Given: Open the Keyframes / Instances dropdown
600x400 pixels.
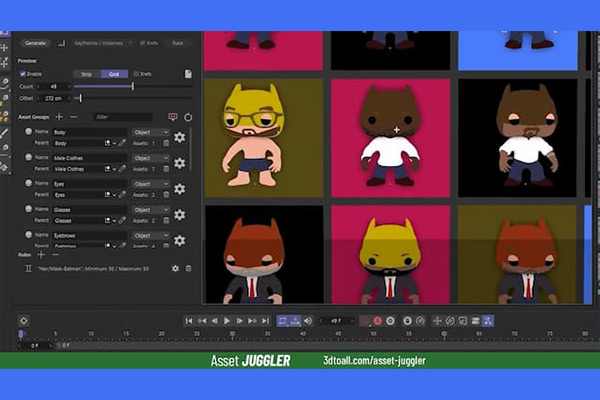Looking at the screenshot, I should [x=102, y=43].
